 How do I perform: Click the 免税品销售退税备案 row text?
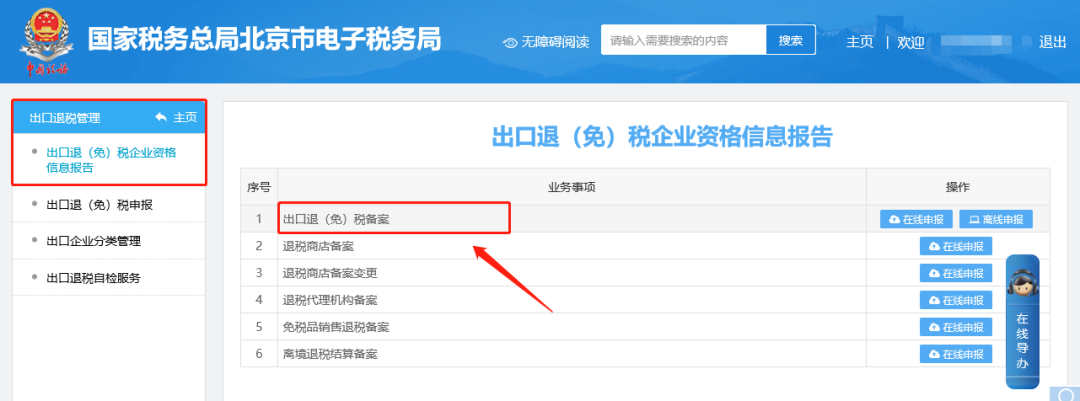coord(336,327)
